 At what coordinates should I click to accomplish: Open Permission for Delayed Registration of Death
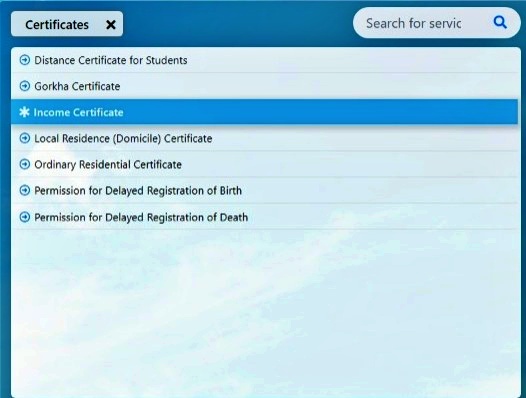pos(264,217)
